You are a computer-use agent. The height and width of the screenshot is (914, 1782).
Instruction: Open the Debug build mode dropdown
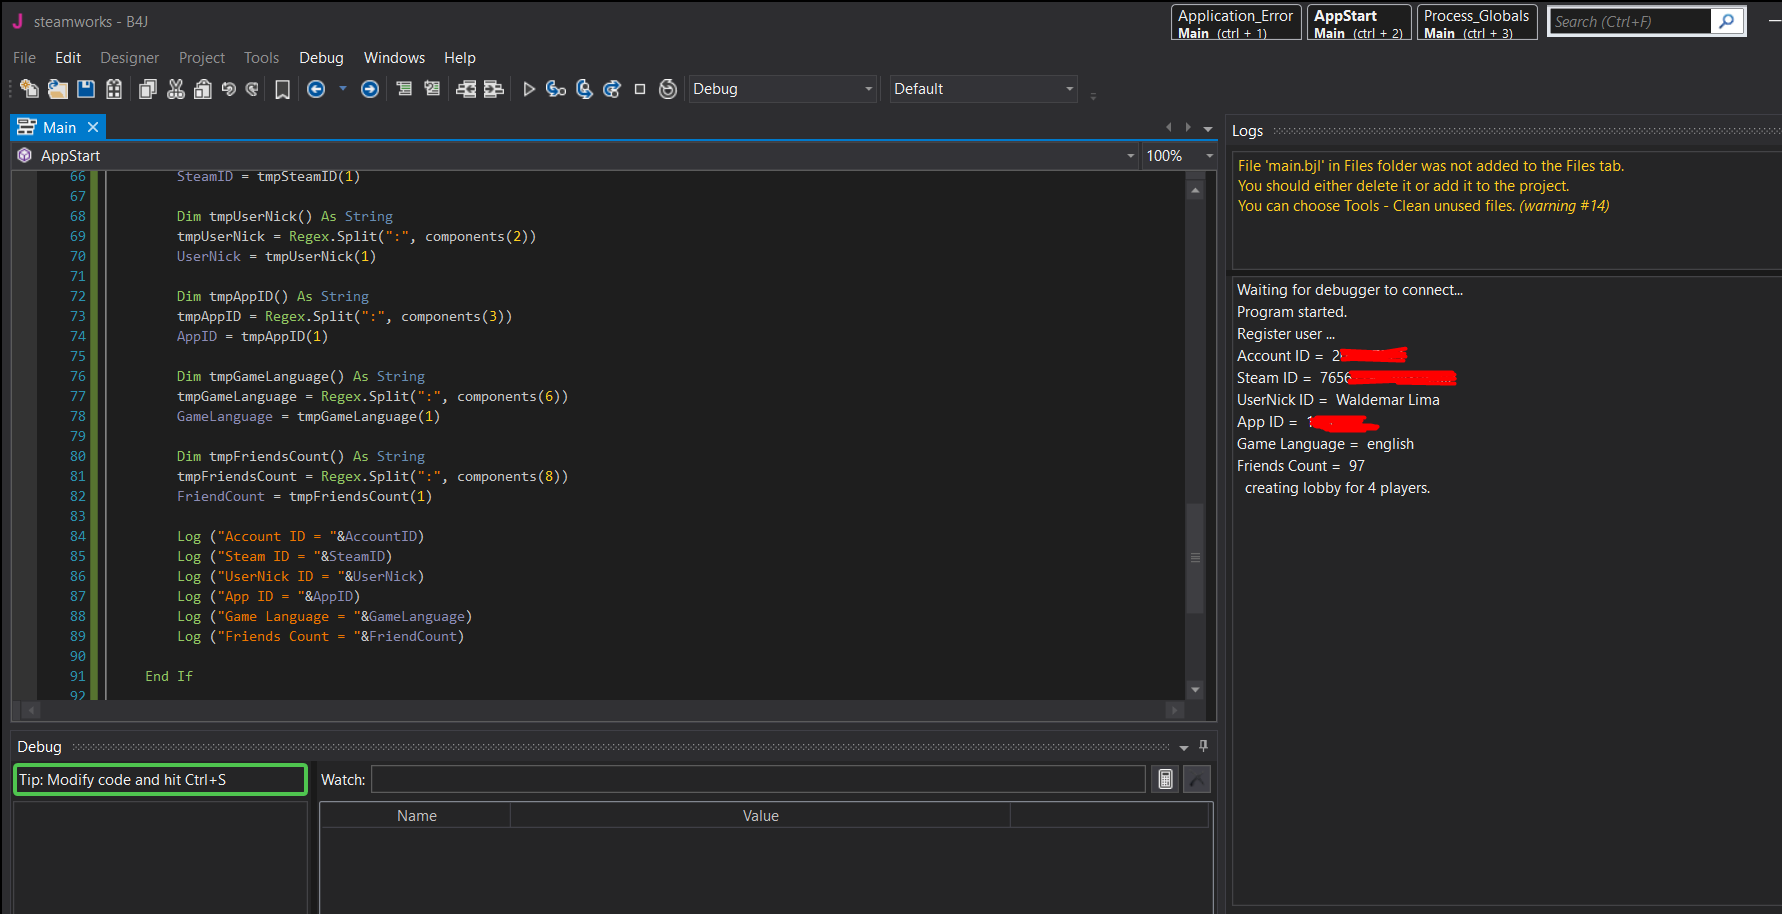782,89
